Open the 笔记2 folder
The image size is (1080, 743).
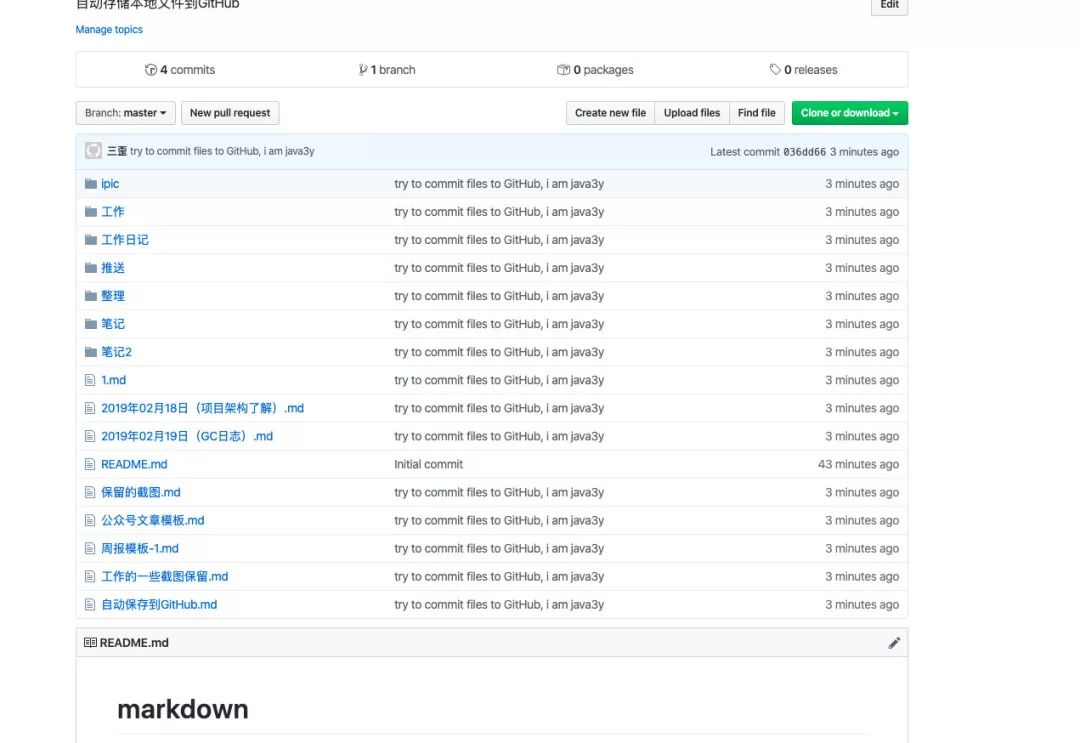coord(116,352)
